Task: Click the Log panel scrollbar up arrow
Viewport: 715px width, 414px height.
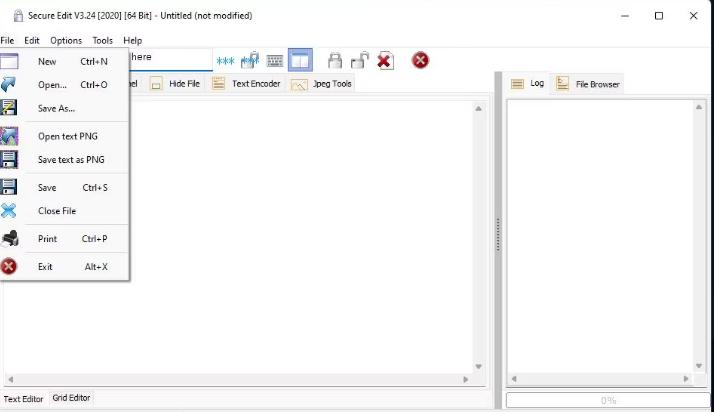Action: click(x=699, y=107)
